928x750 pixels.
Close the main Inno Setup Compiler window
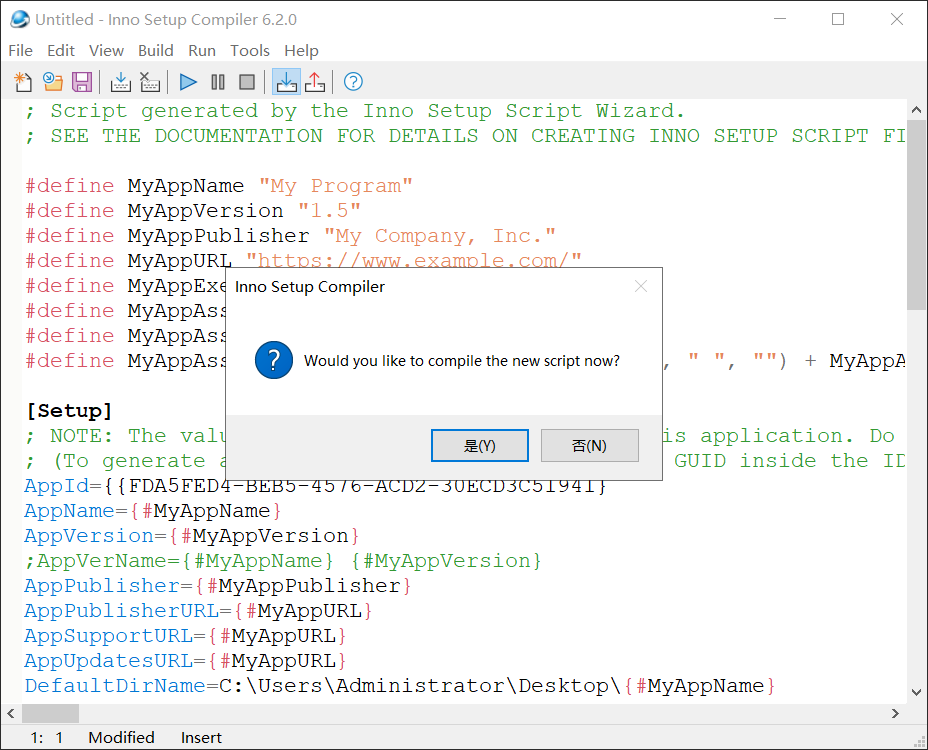897,19
